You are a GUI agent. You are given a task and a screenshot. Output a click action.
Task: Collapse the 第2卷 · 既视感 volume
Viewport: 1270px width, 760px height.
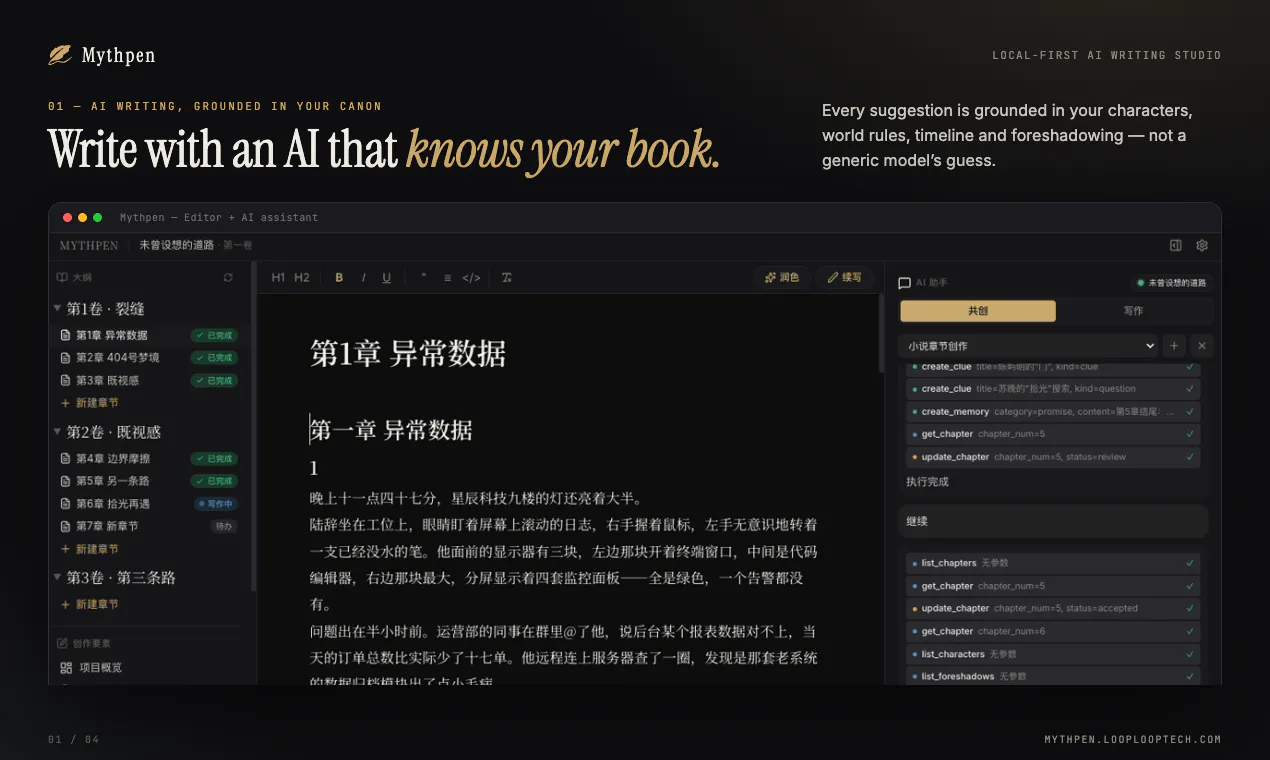point(58,432)
